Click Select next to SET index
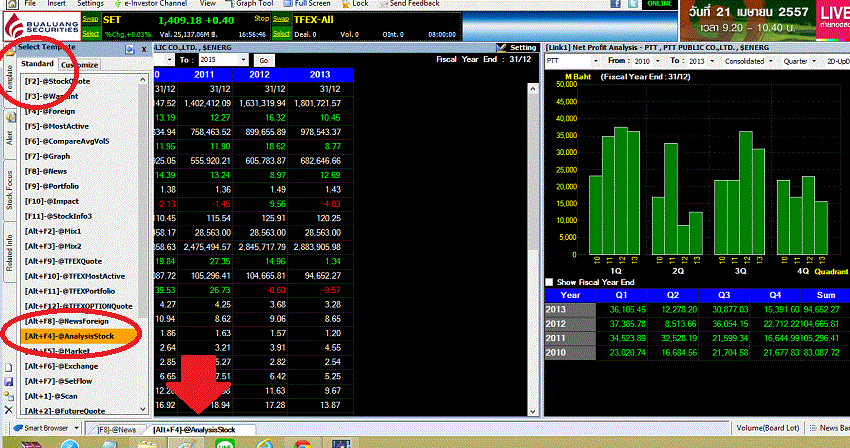This screenshot has height=448, width=850. pos(91,34)
